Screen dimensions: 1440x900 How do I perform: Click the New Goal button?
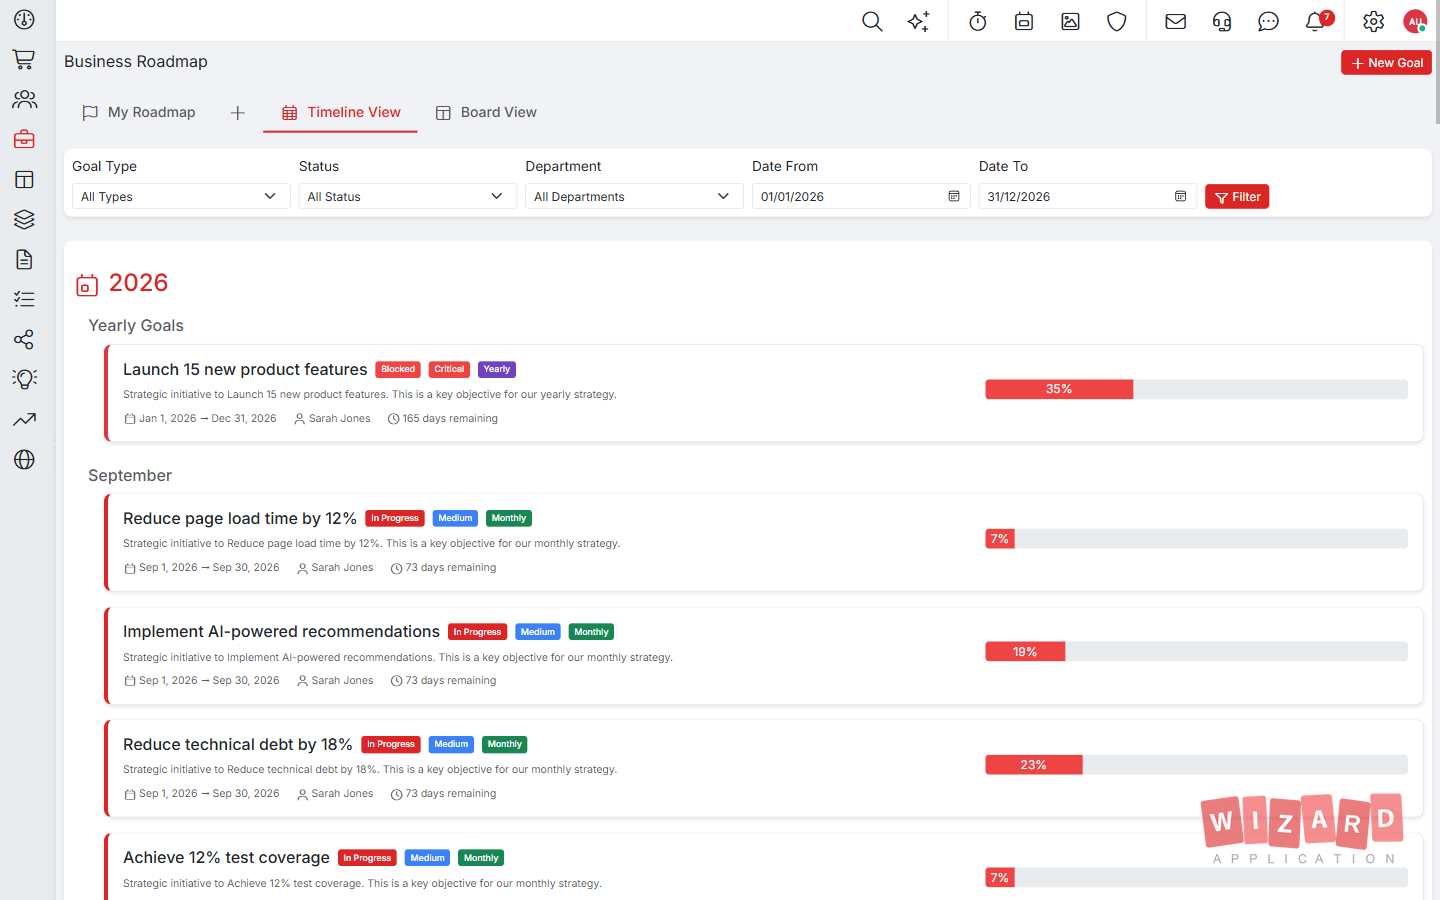(1386, 62)
